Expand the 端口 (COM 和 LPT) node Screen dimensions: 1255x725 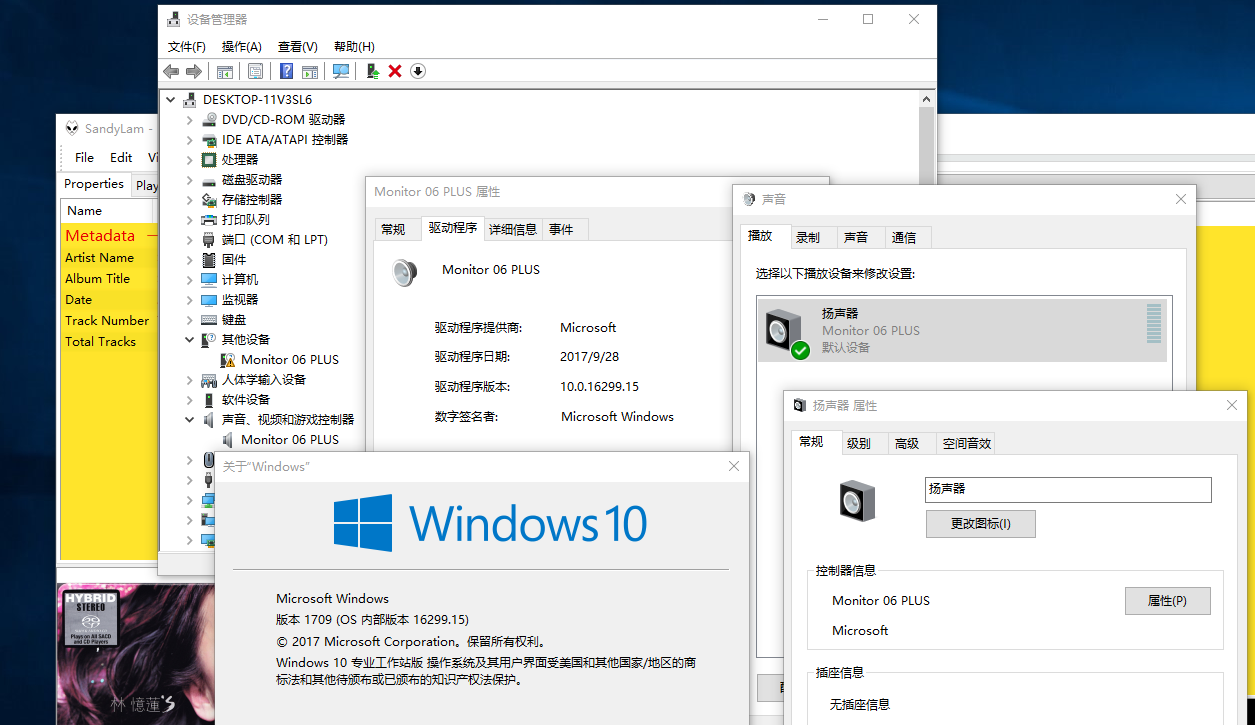(190, 240)
